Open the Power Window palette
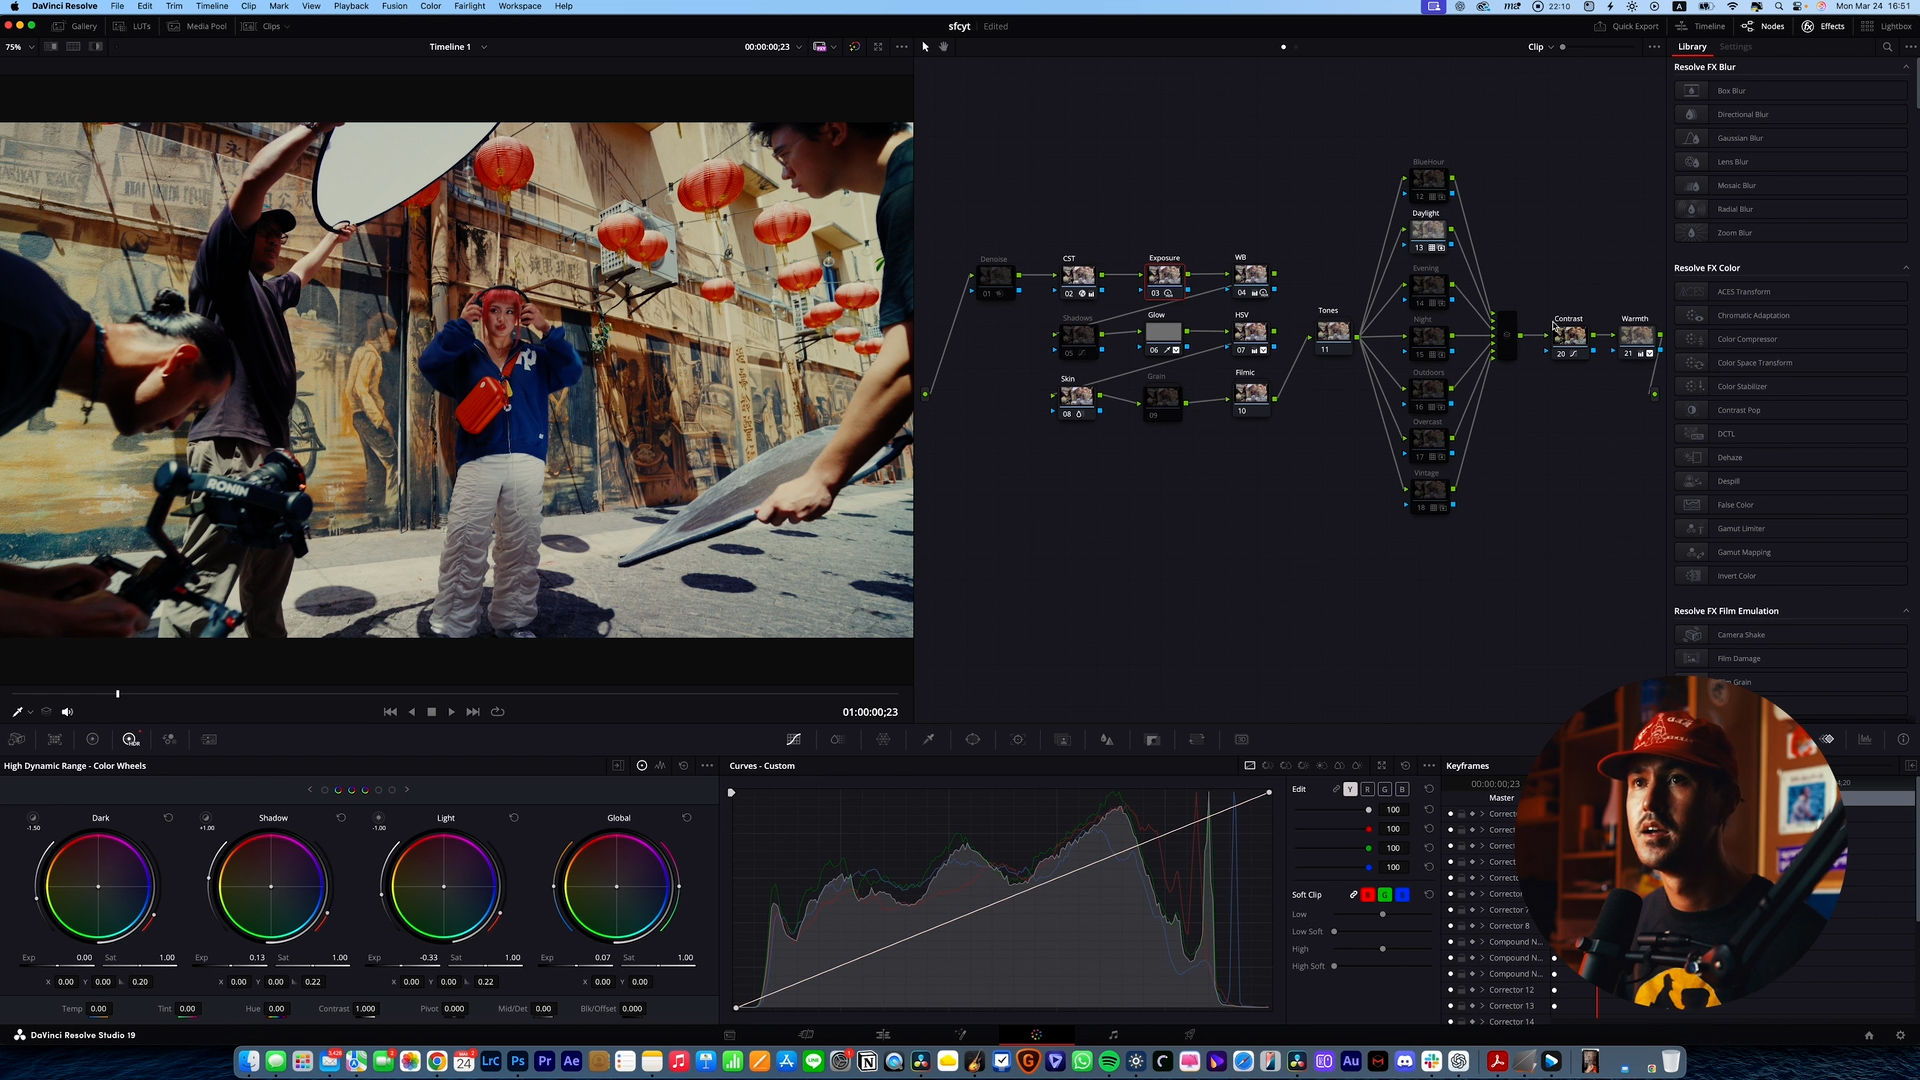1920x1080 pixels. tap(972, 740)
